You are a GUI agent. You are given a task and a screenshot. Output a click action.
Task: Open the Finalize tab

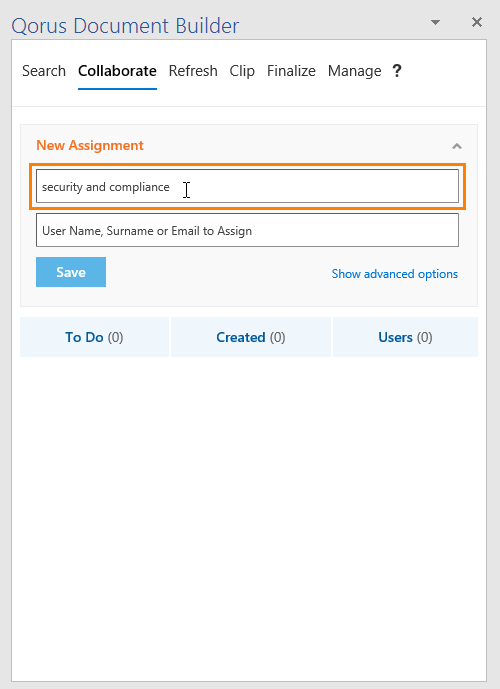click(291, 71)
